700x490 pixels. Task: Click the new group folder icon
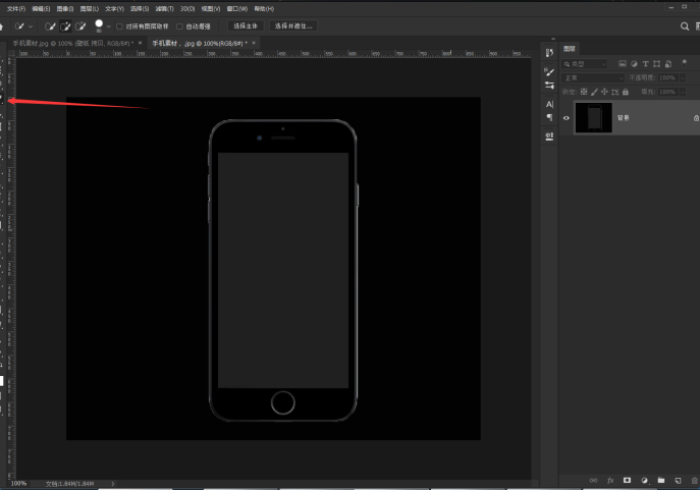(x=660, y=480)
